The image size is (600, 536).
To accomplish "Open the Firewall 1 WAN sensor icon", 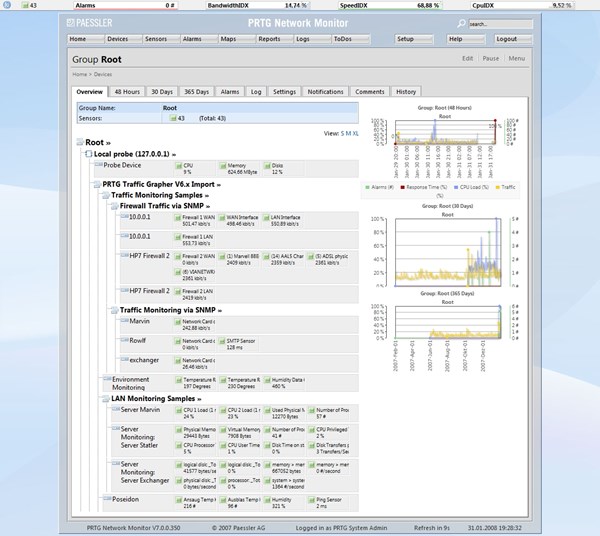I will (x=178, y=216).
